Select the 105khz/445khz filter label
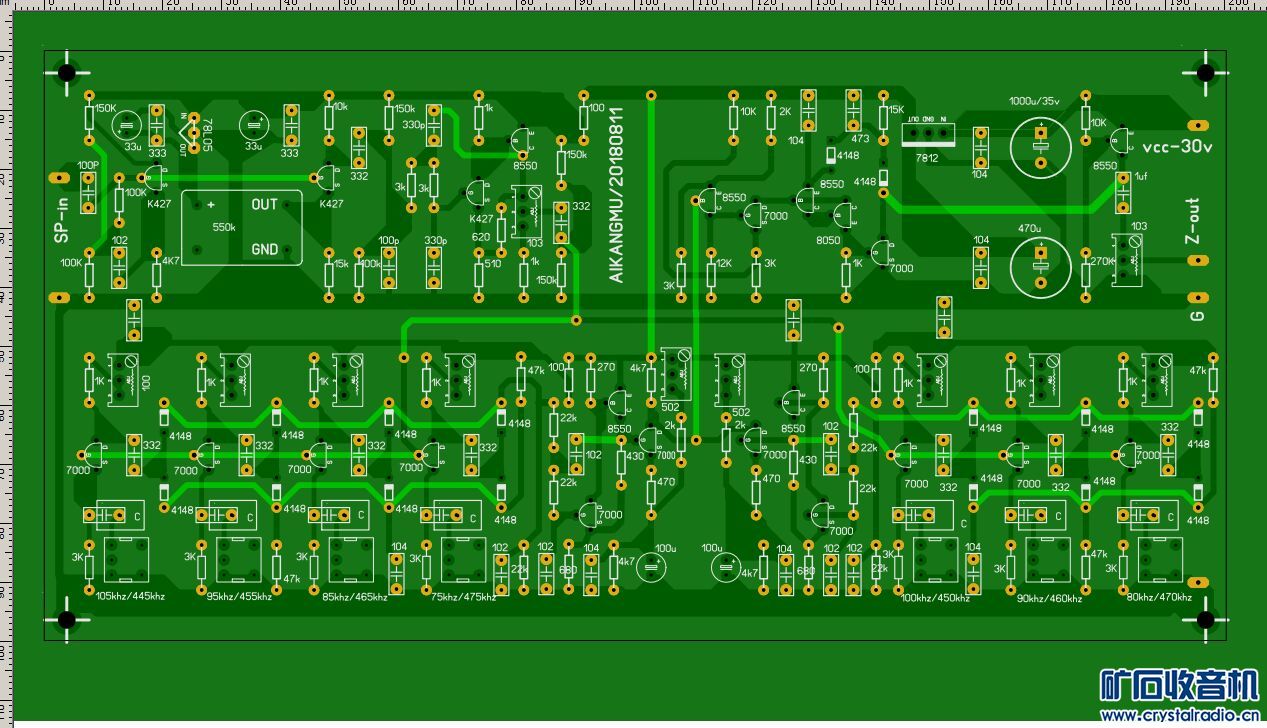 [x=130, y=596]
